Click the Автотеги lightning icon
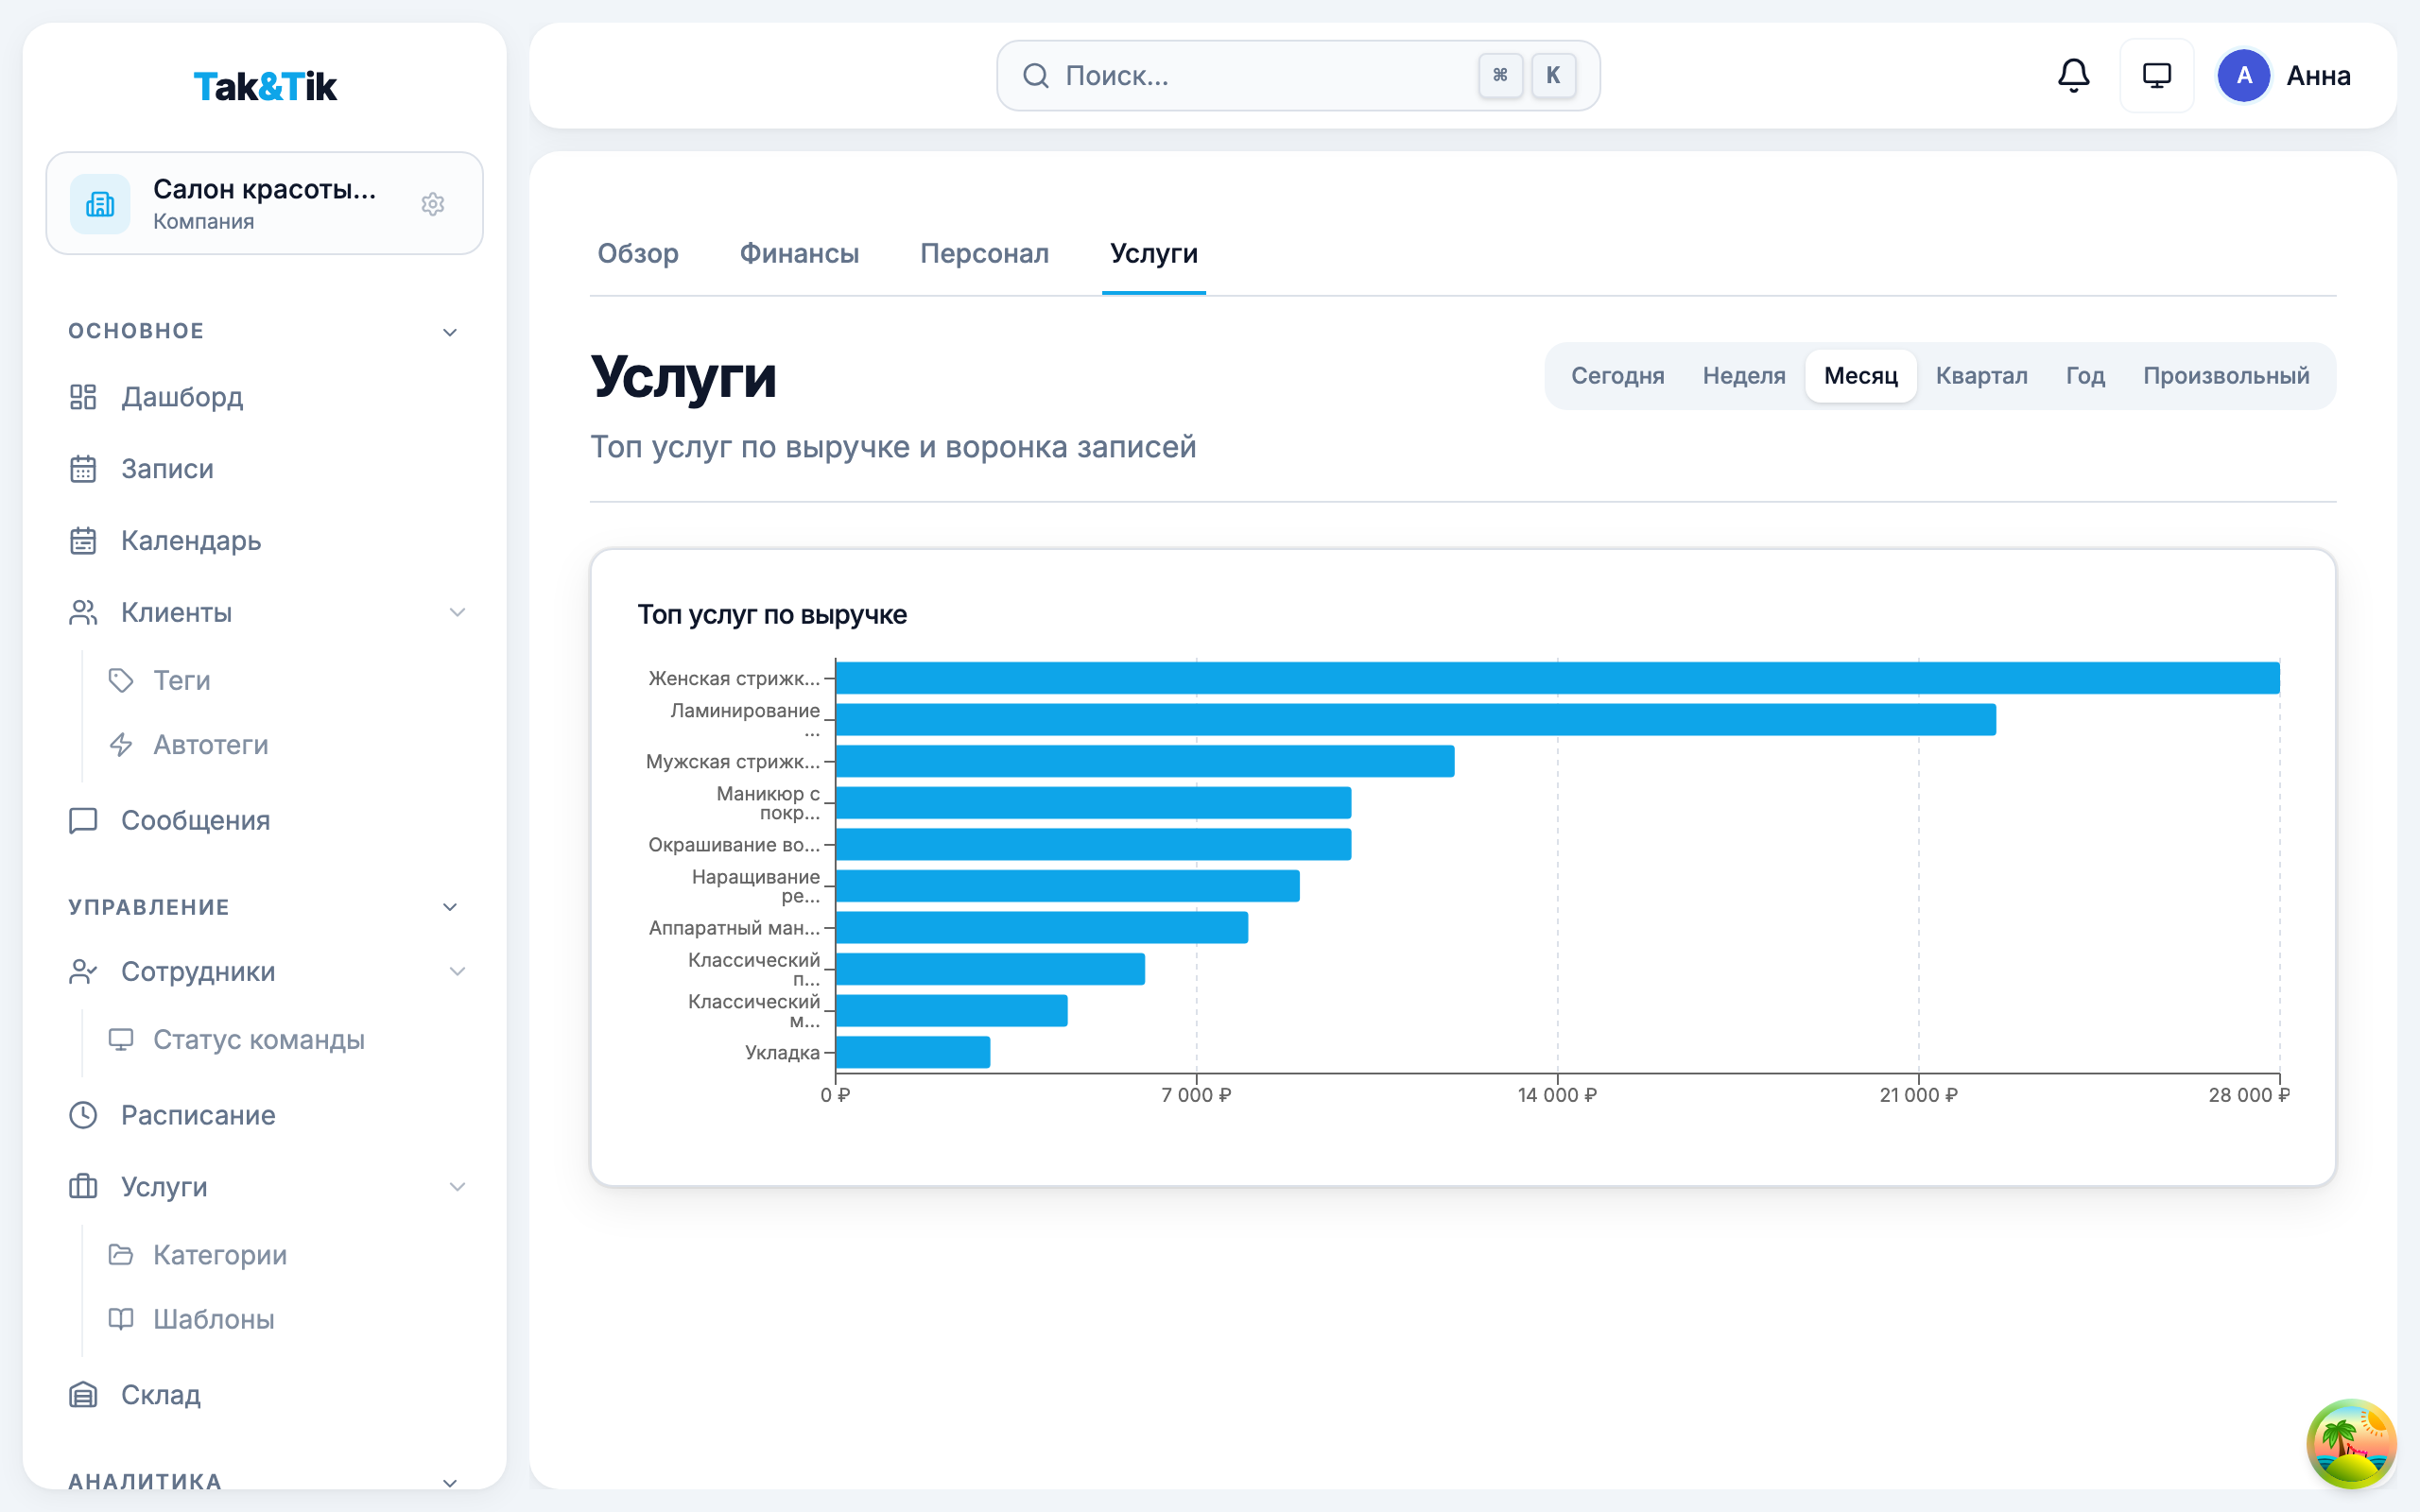 pyautogui.click(x=121, y=744)
